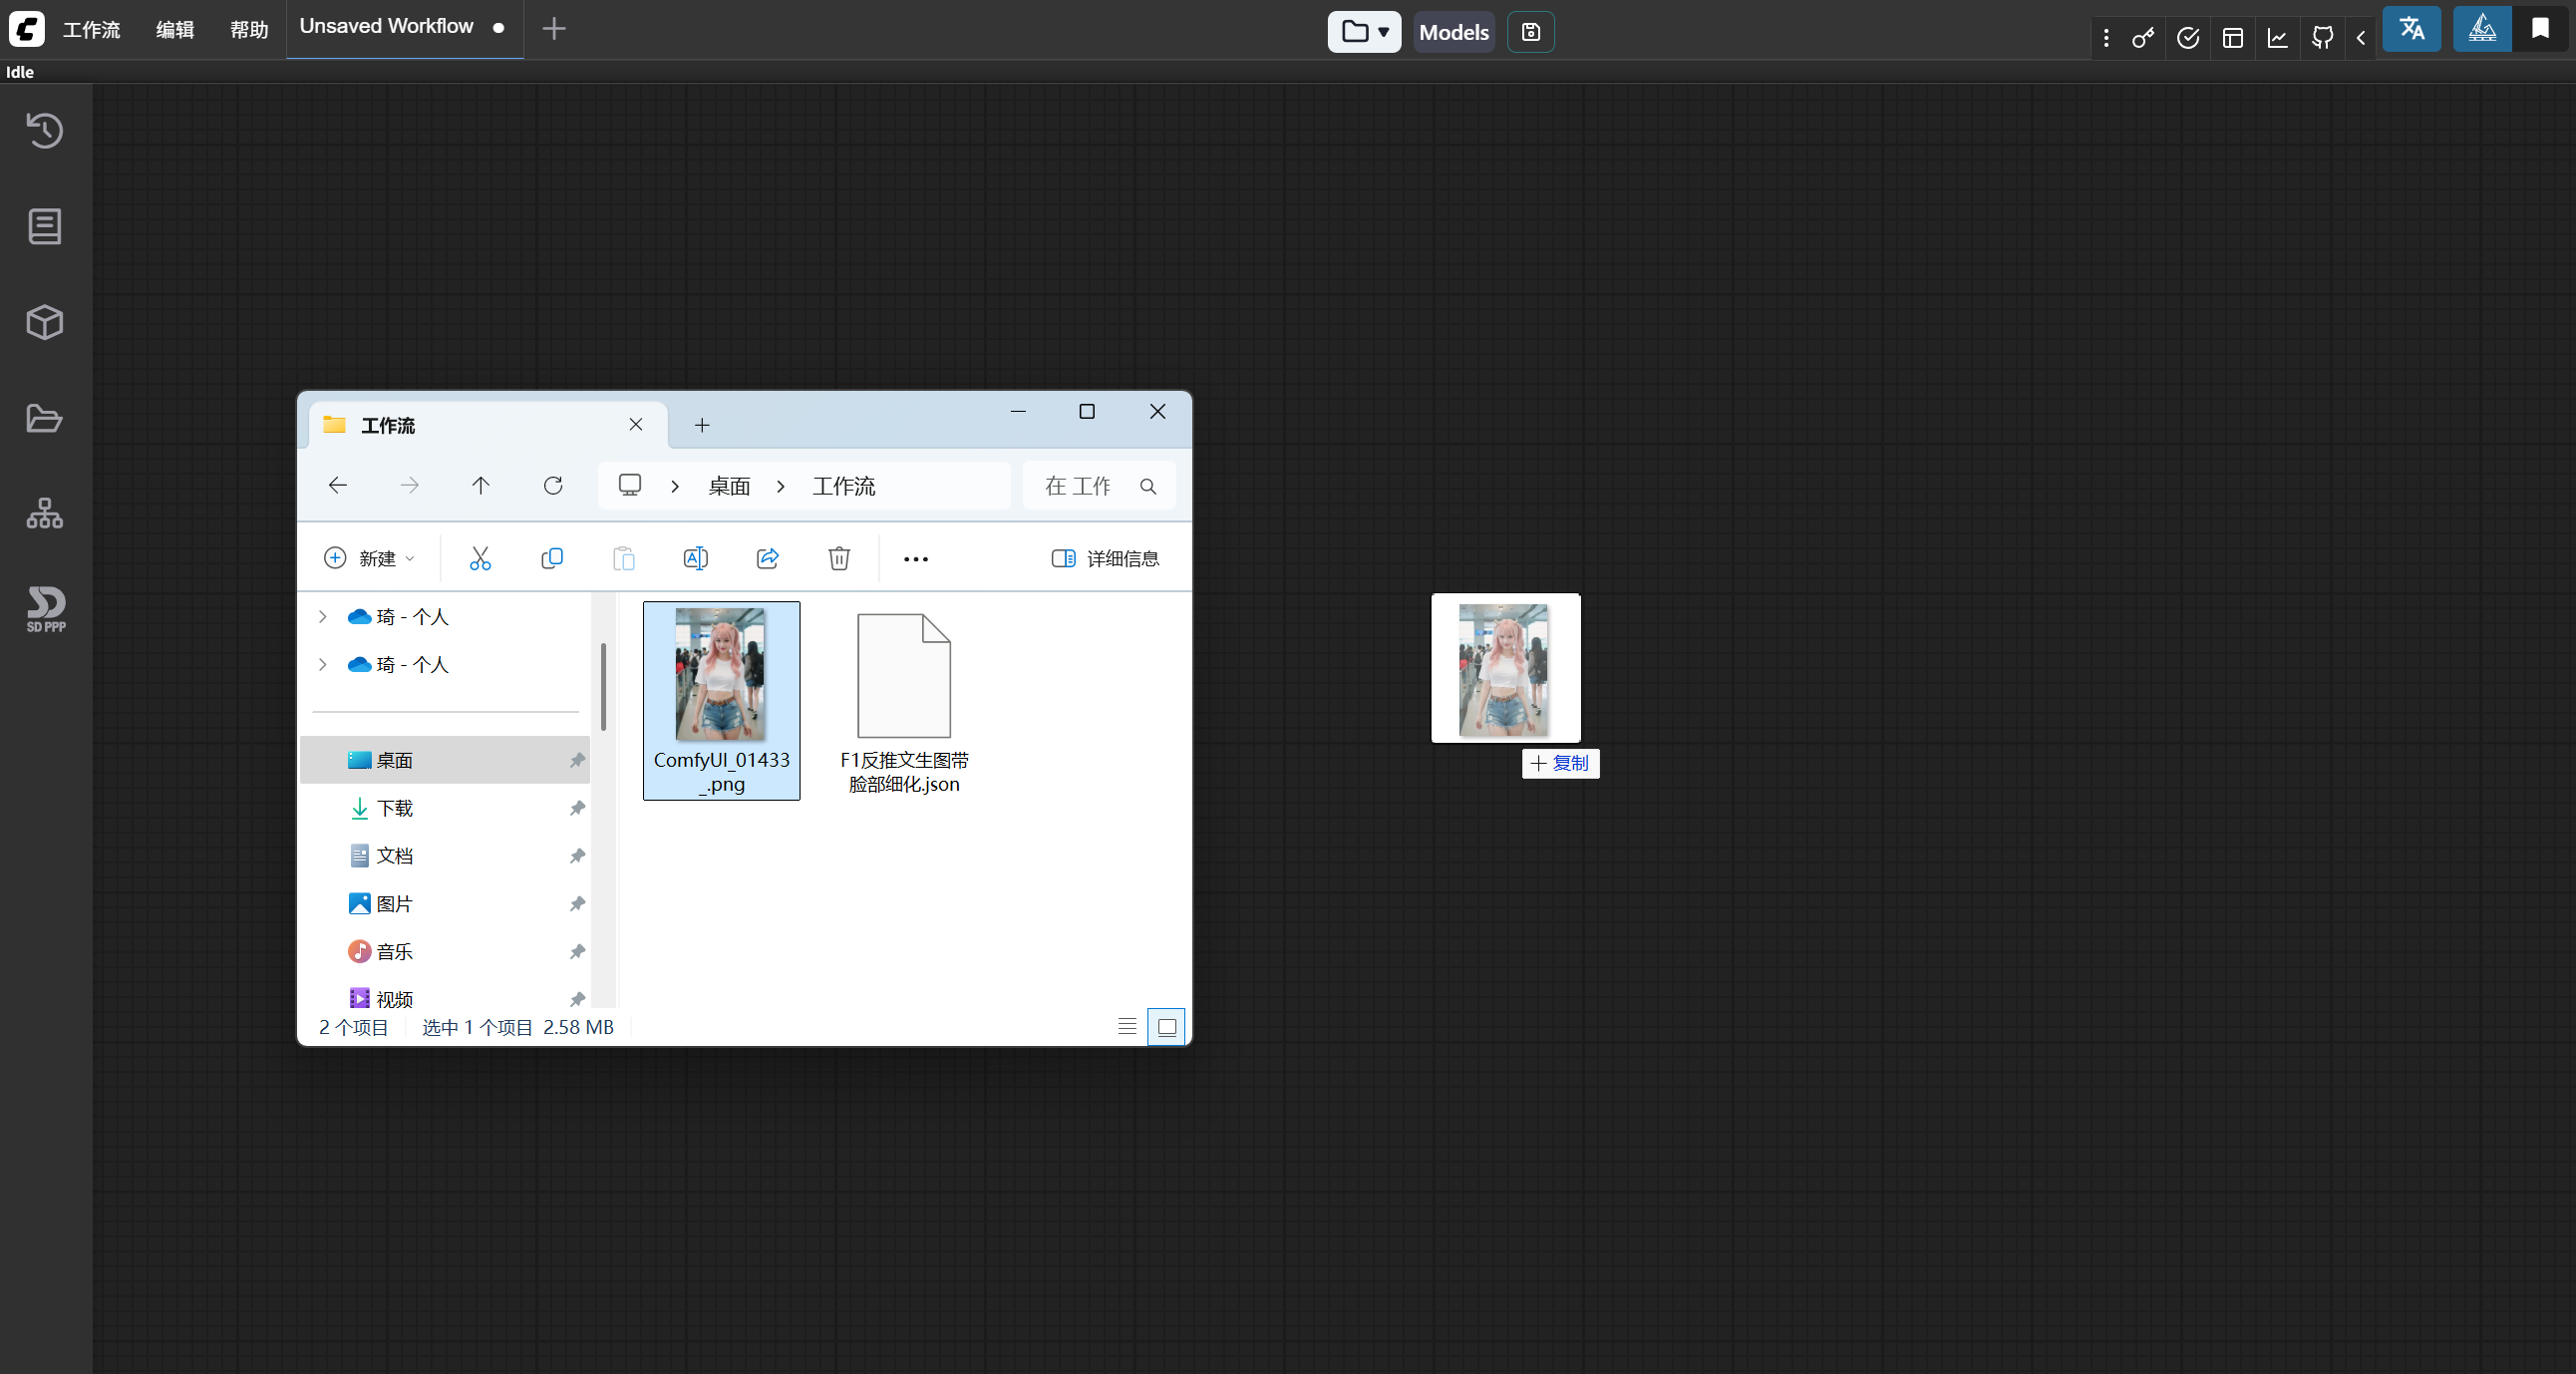Switch to list details view layout

pos(1127,1026)
